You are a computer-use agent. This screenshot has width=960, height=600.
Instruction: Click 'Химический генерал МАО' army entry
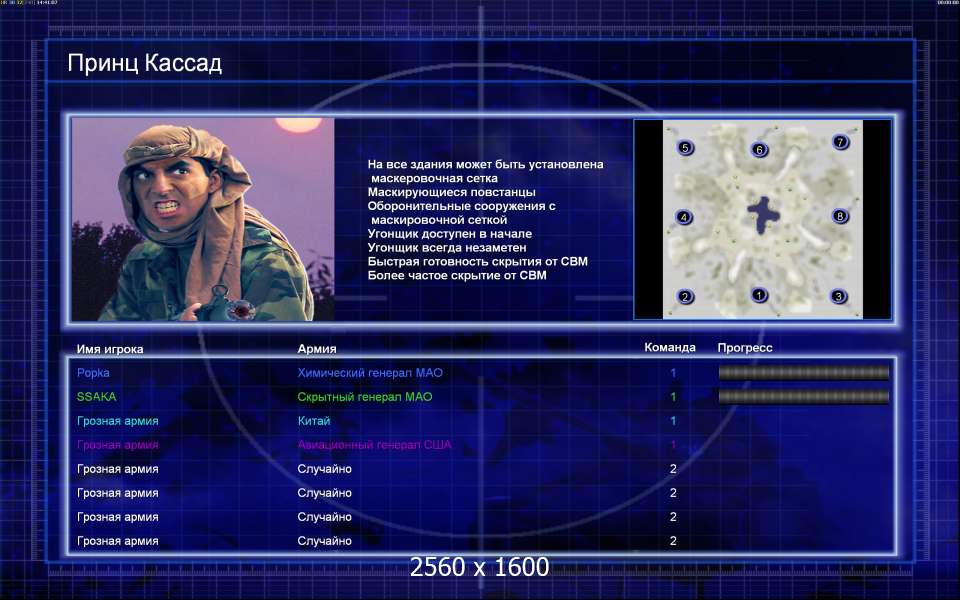(370, 373)
